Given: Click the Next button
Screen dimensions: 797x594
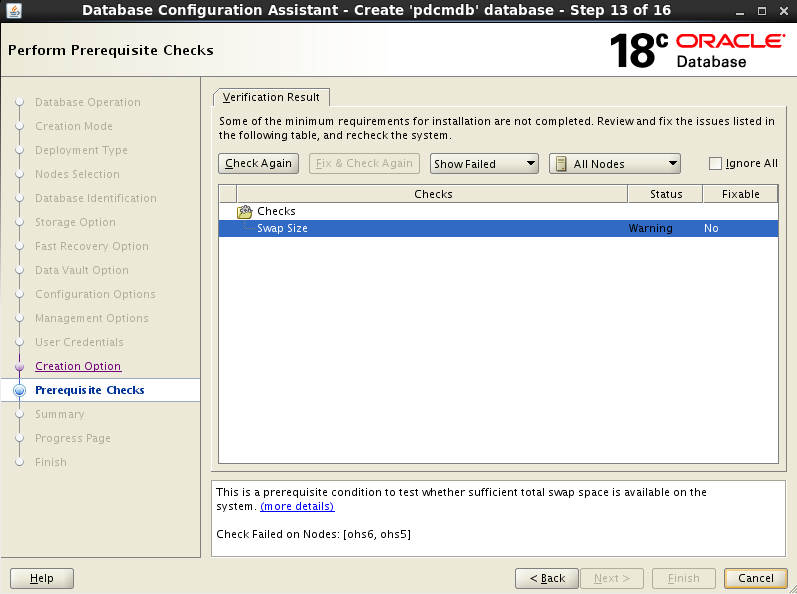Looking at the screenshot, I should (611, 578).
